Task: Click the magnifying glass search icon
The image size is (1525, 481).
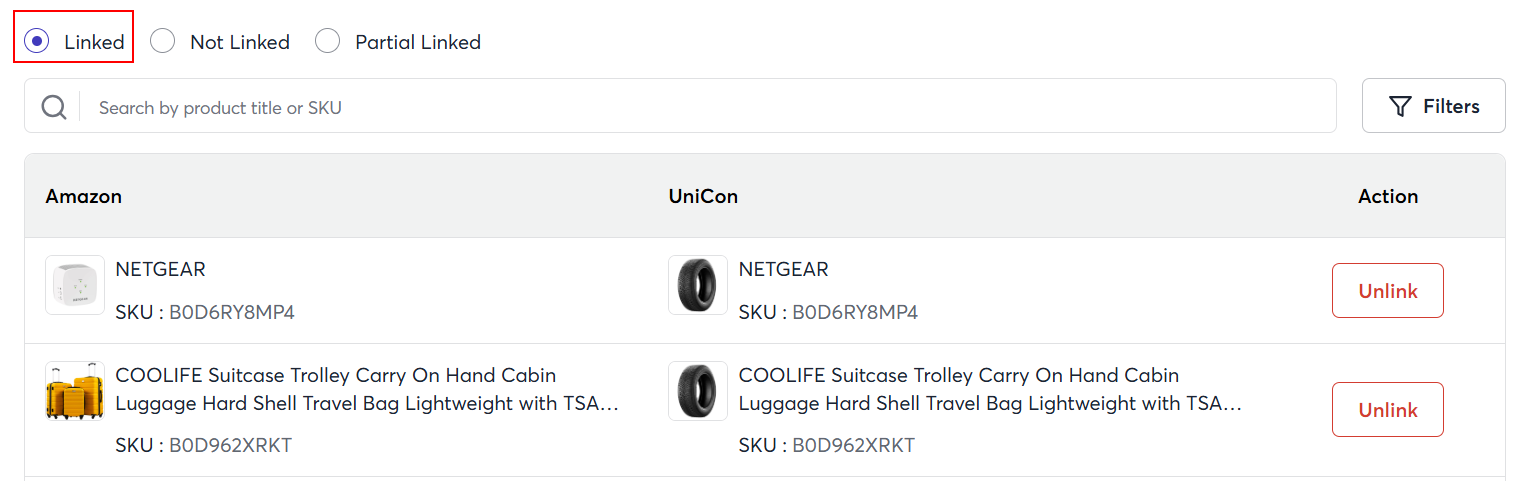Action: (x=54, y=107)
